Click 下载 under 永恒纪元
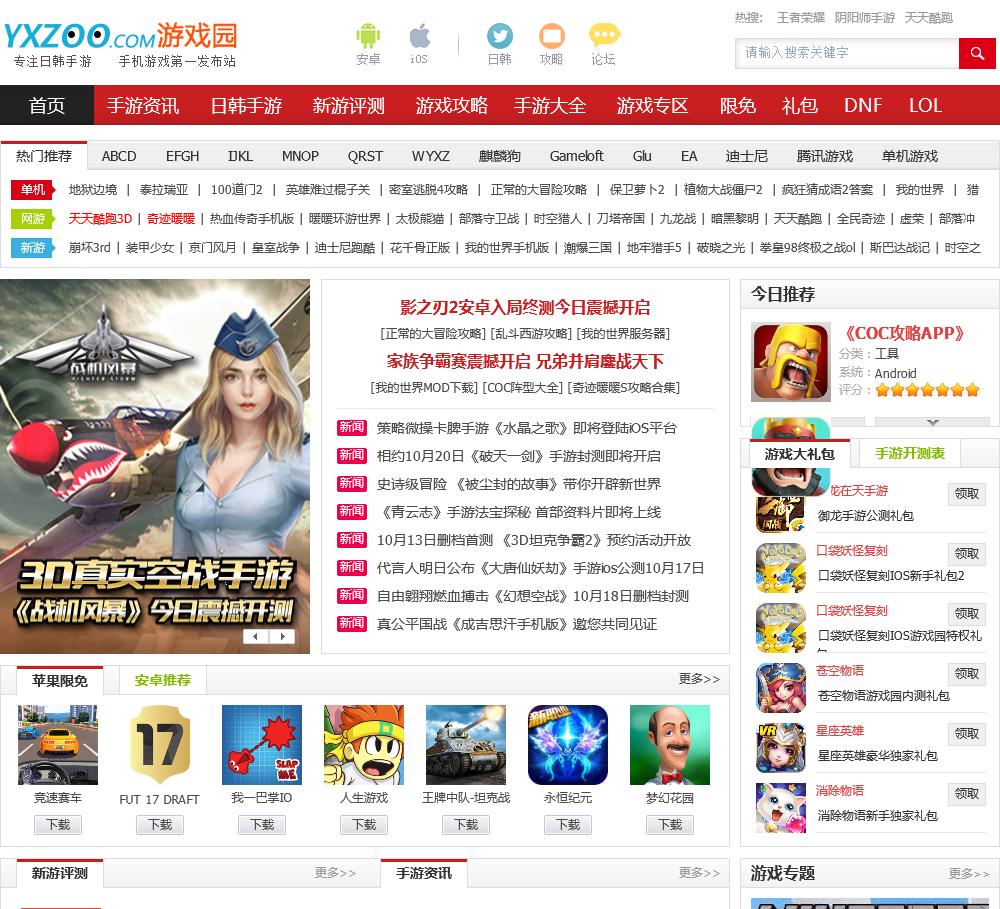The width and height of the screenshot is (1000, 909). click(568, 825)
